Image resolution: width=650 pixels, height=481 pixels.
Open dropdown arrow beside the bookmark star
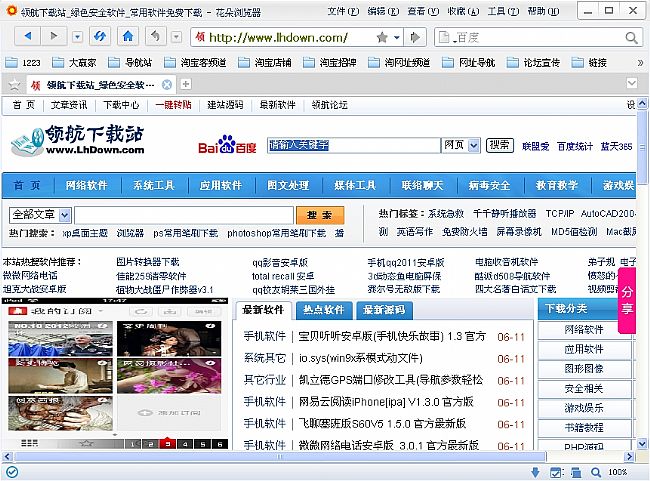397,38
